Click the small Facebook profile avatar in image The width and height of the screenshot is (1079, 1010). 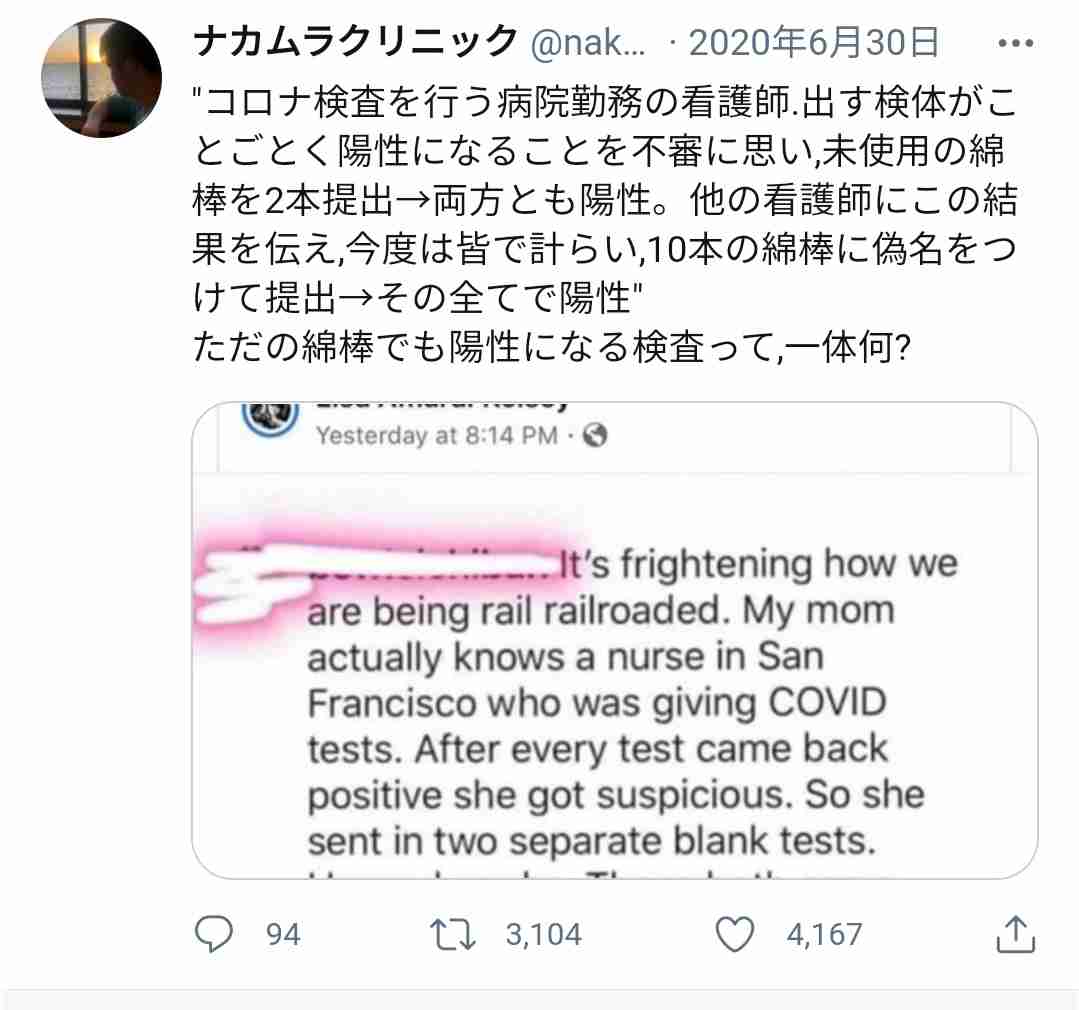270,418
